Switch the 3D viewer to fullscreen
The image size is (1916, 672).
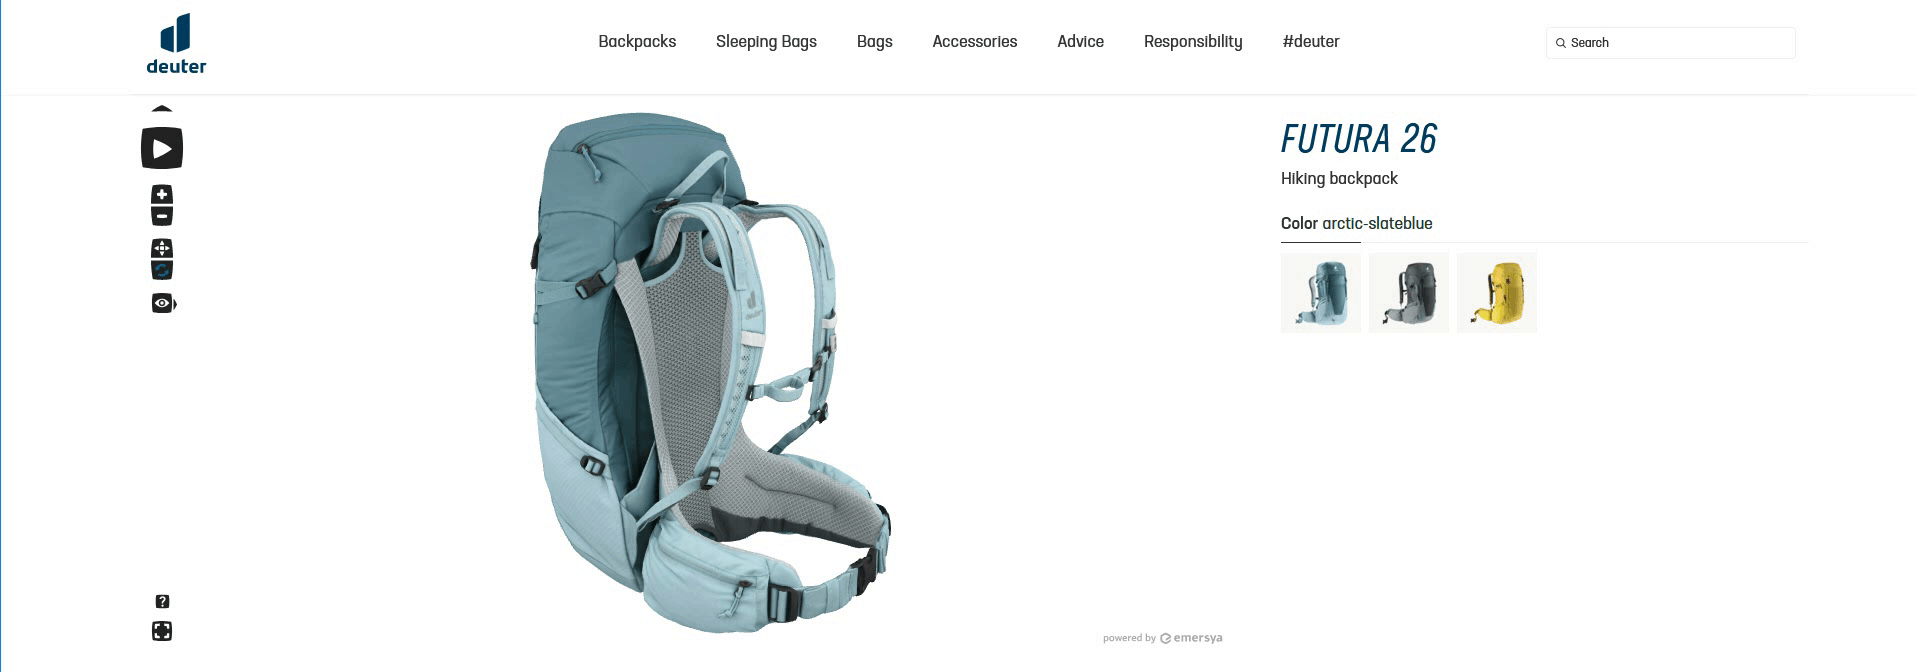(x=162, y=631)
